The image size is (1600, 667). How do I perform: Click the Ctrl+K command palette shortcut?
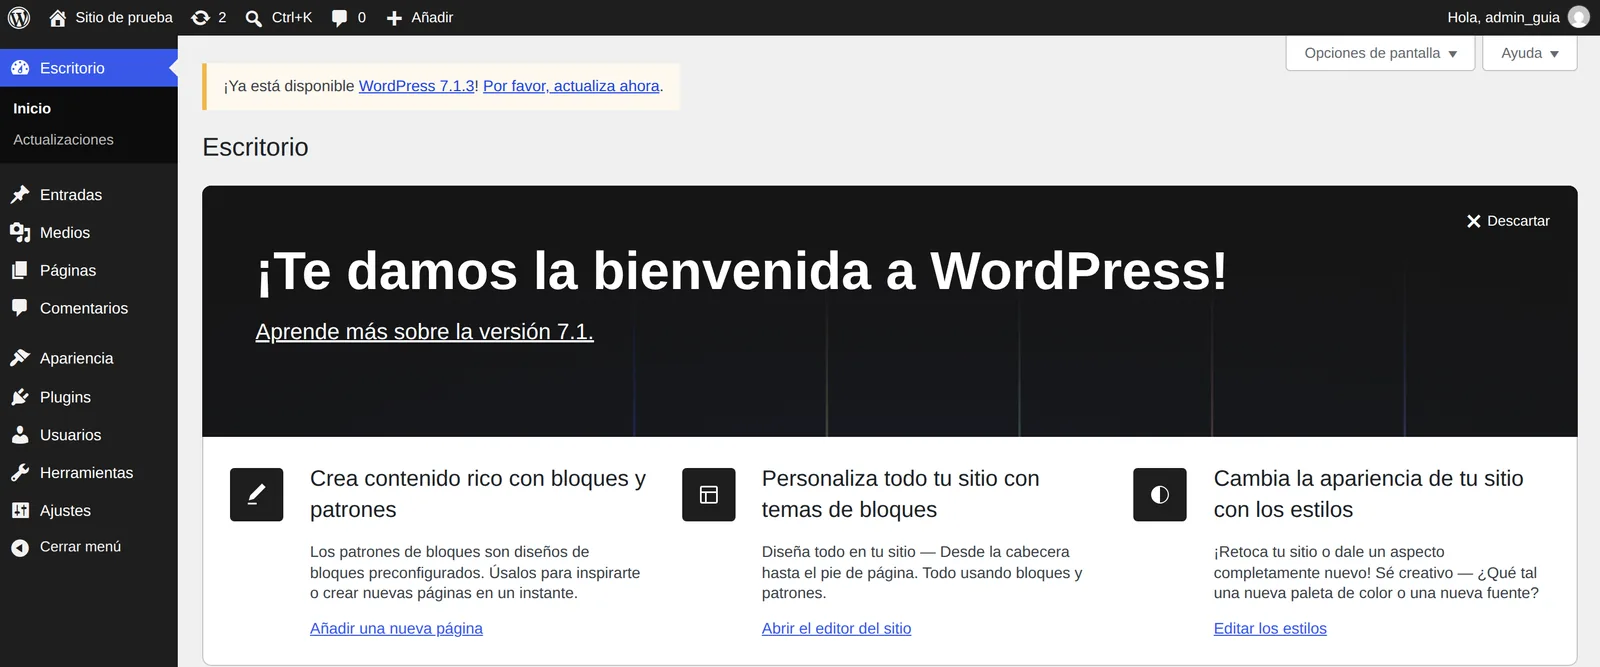click(292, 17)
